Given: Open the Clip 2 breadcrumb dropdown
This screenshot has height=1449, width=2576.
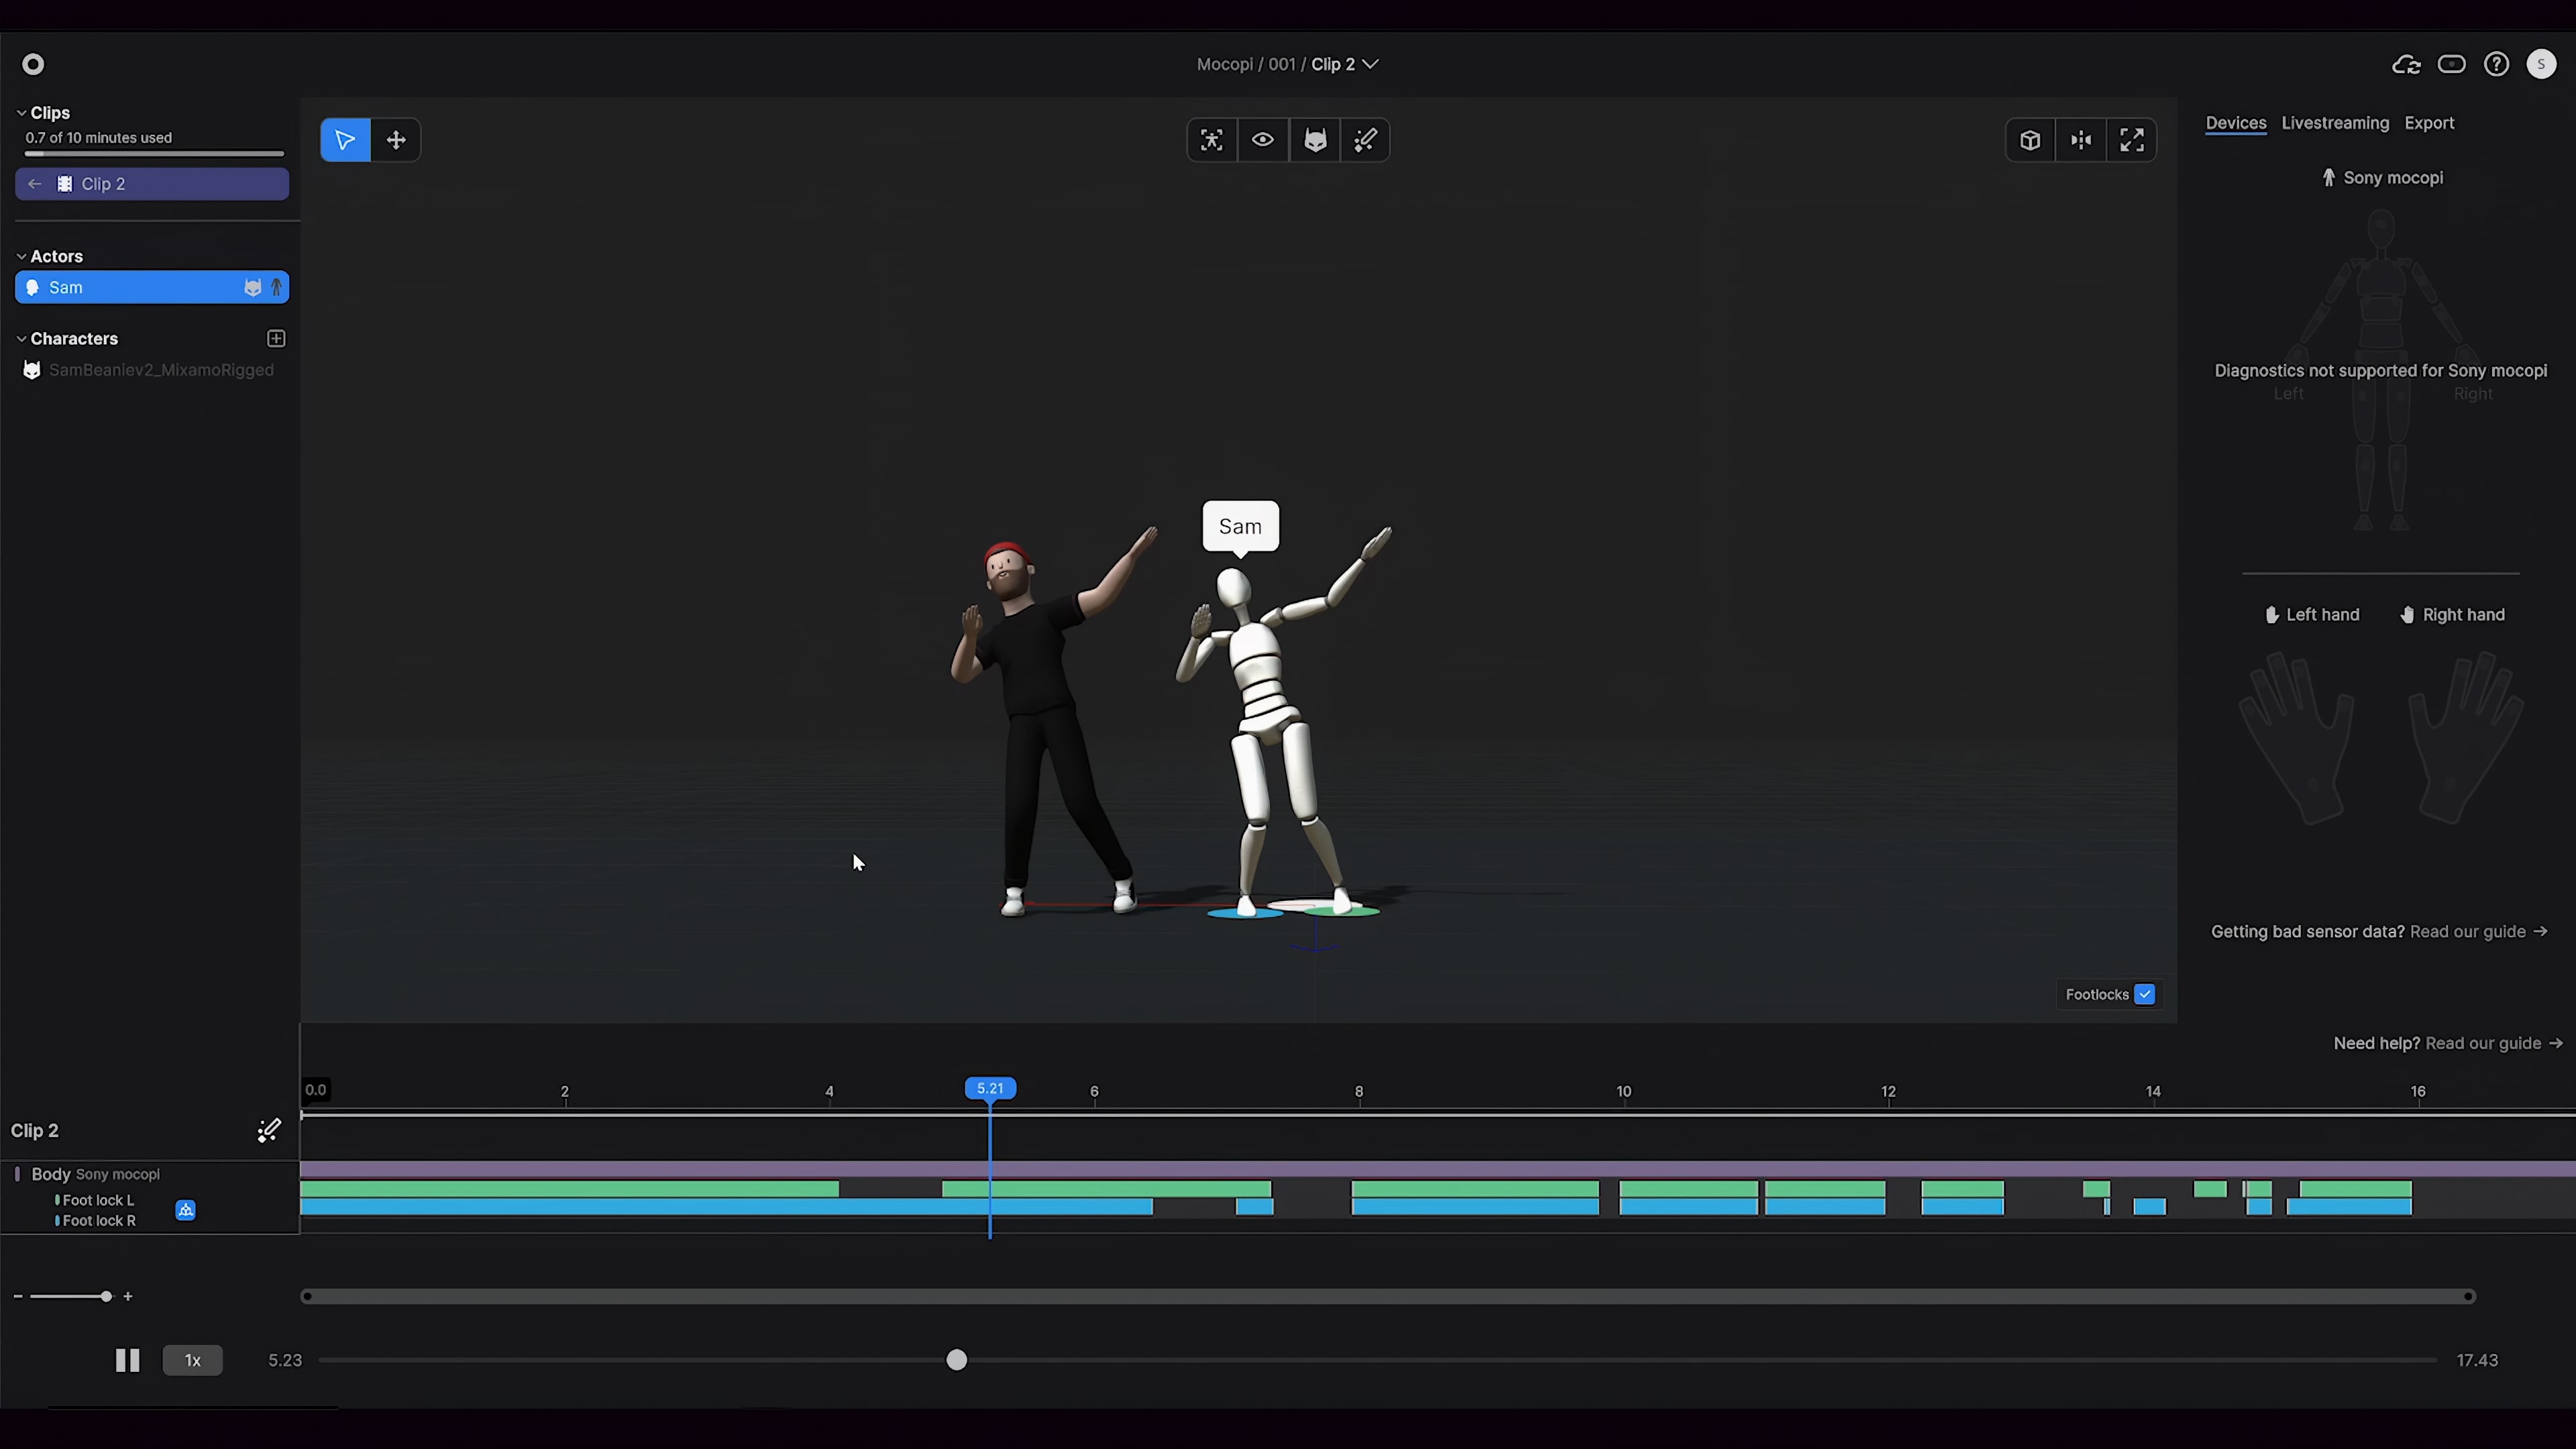Looking at the screenshot, I should [1345, 64].
